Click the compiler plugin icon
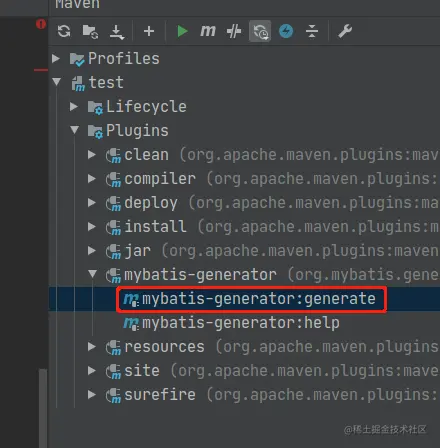Viewport: 440px width, 448px height. pos(114,180)
